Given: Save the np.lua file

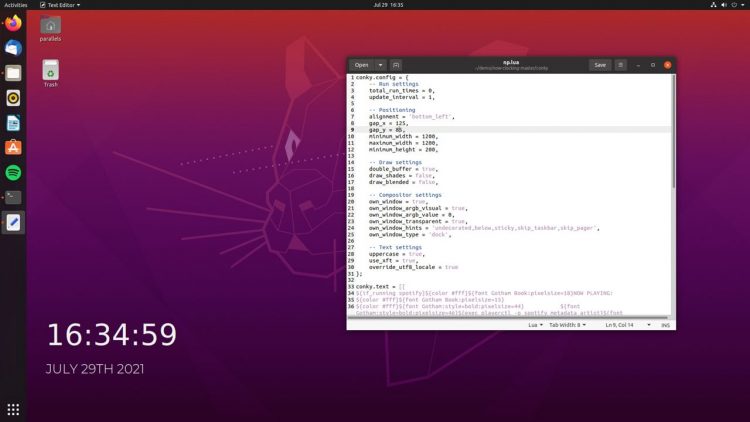Looking at the screenshot, I should [x=600, y=65].
